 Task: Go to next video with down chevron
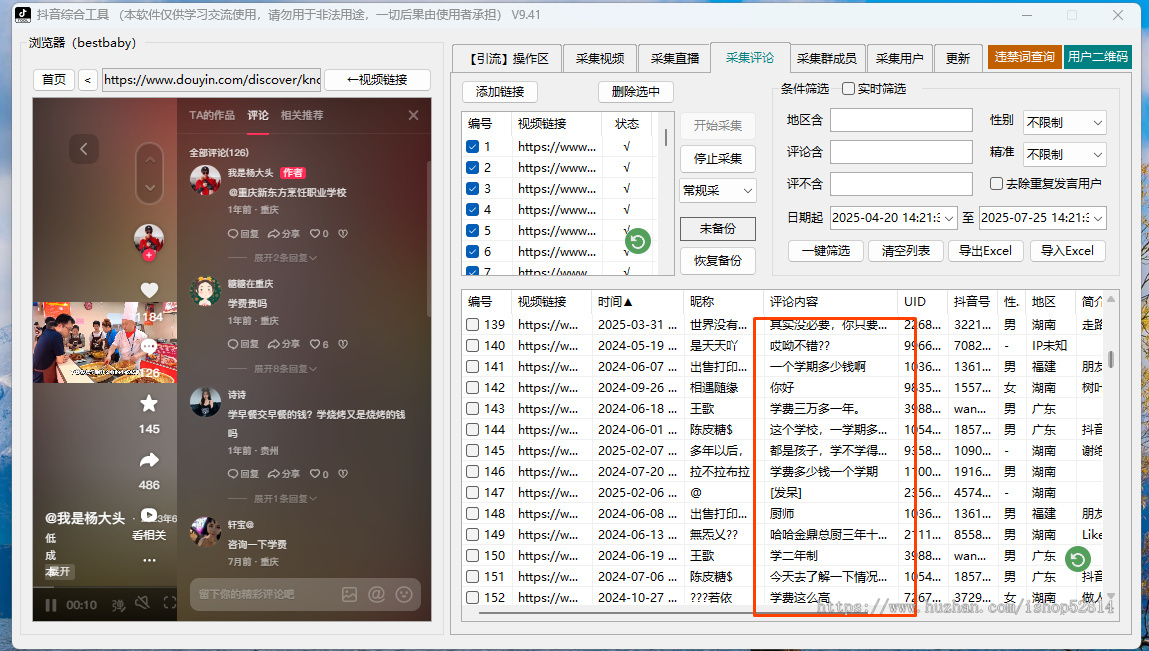149,188
